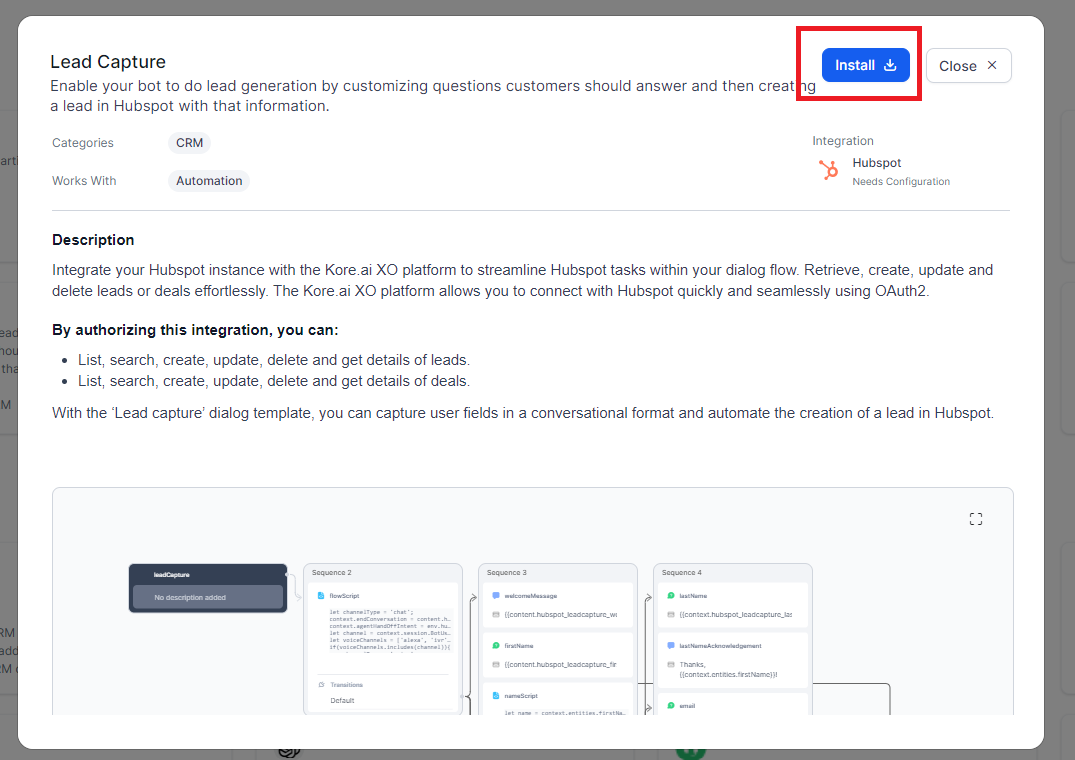Select the lastNameAcknowledgement node

pos(732,660)
